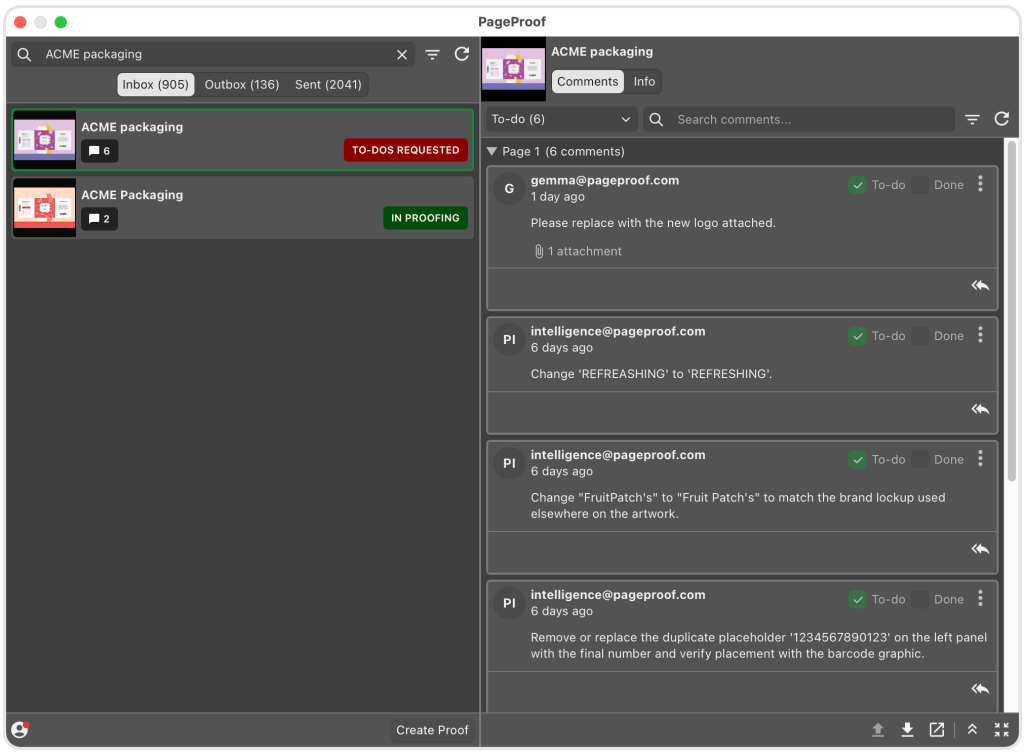Open more options on Fruit Patch's comment
Screen dimensions: 1024x753
[980, 459]
